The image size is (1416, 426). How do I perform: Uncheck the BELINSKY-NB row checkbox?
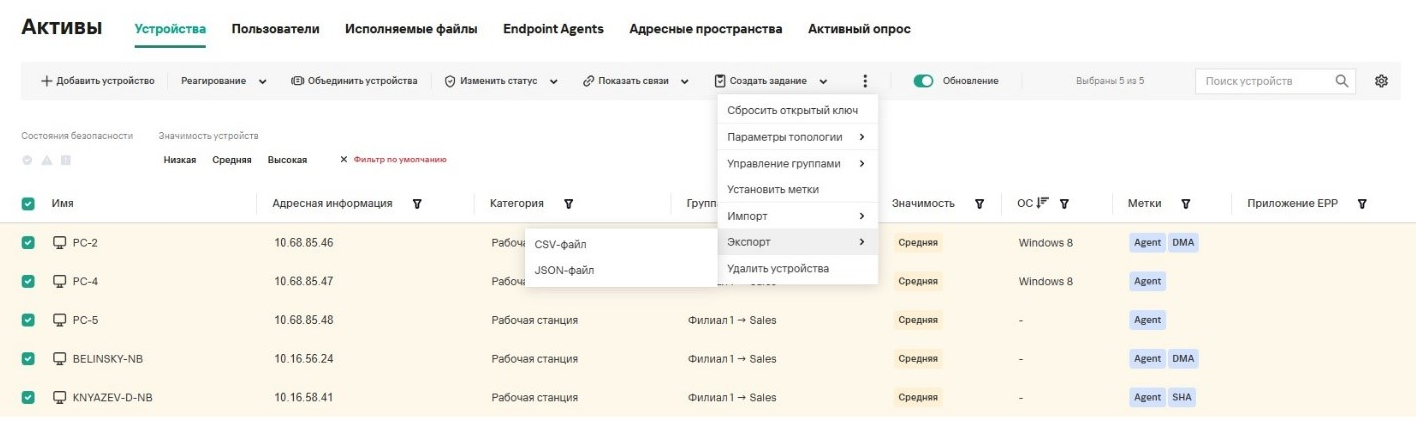(x=28, y=359)
